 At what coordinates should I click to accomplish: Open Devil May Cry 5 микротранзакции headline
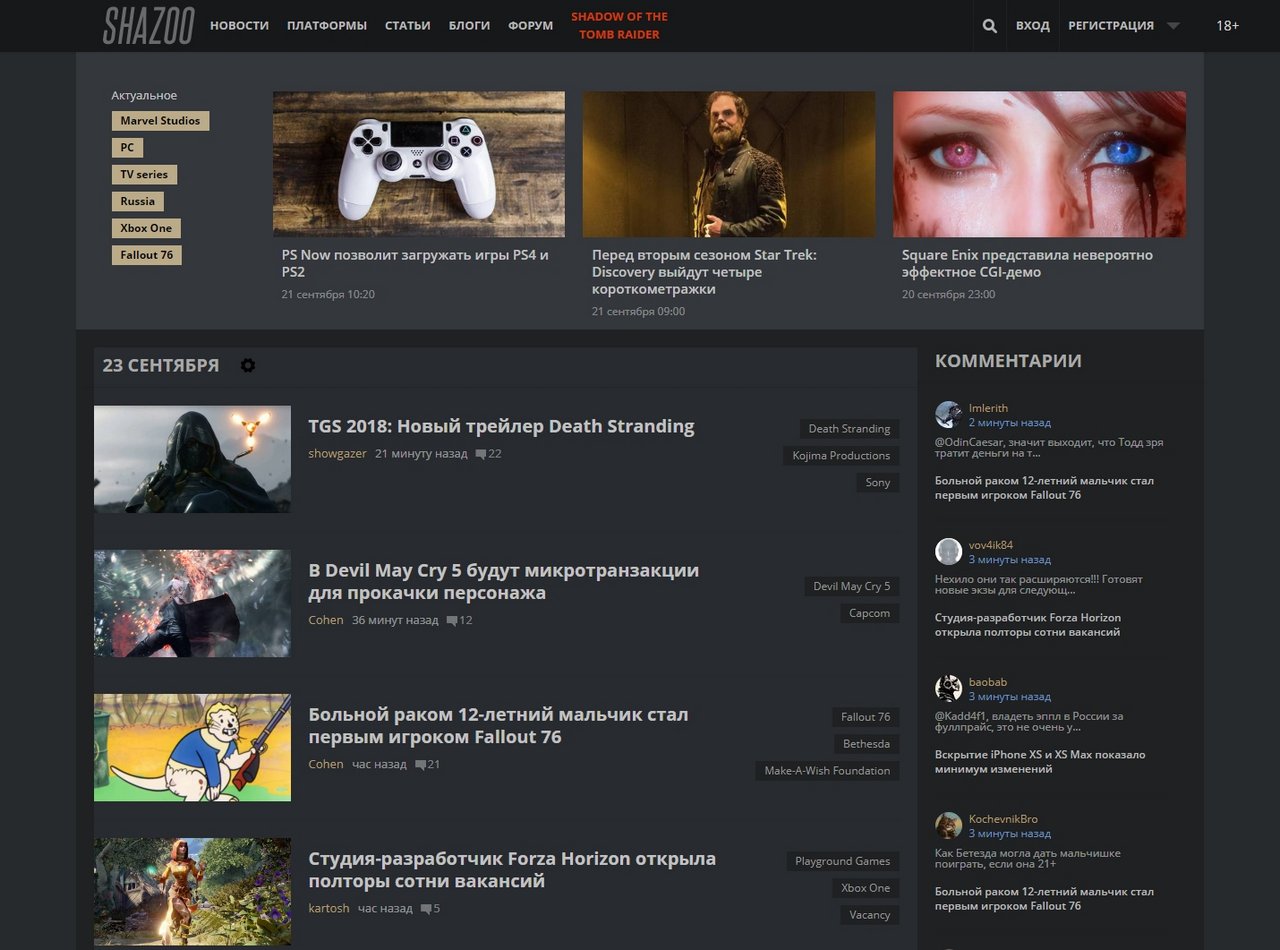coord(504,581)
